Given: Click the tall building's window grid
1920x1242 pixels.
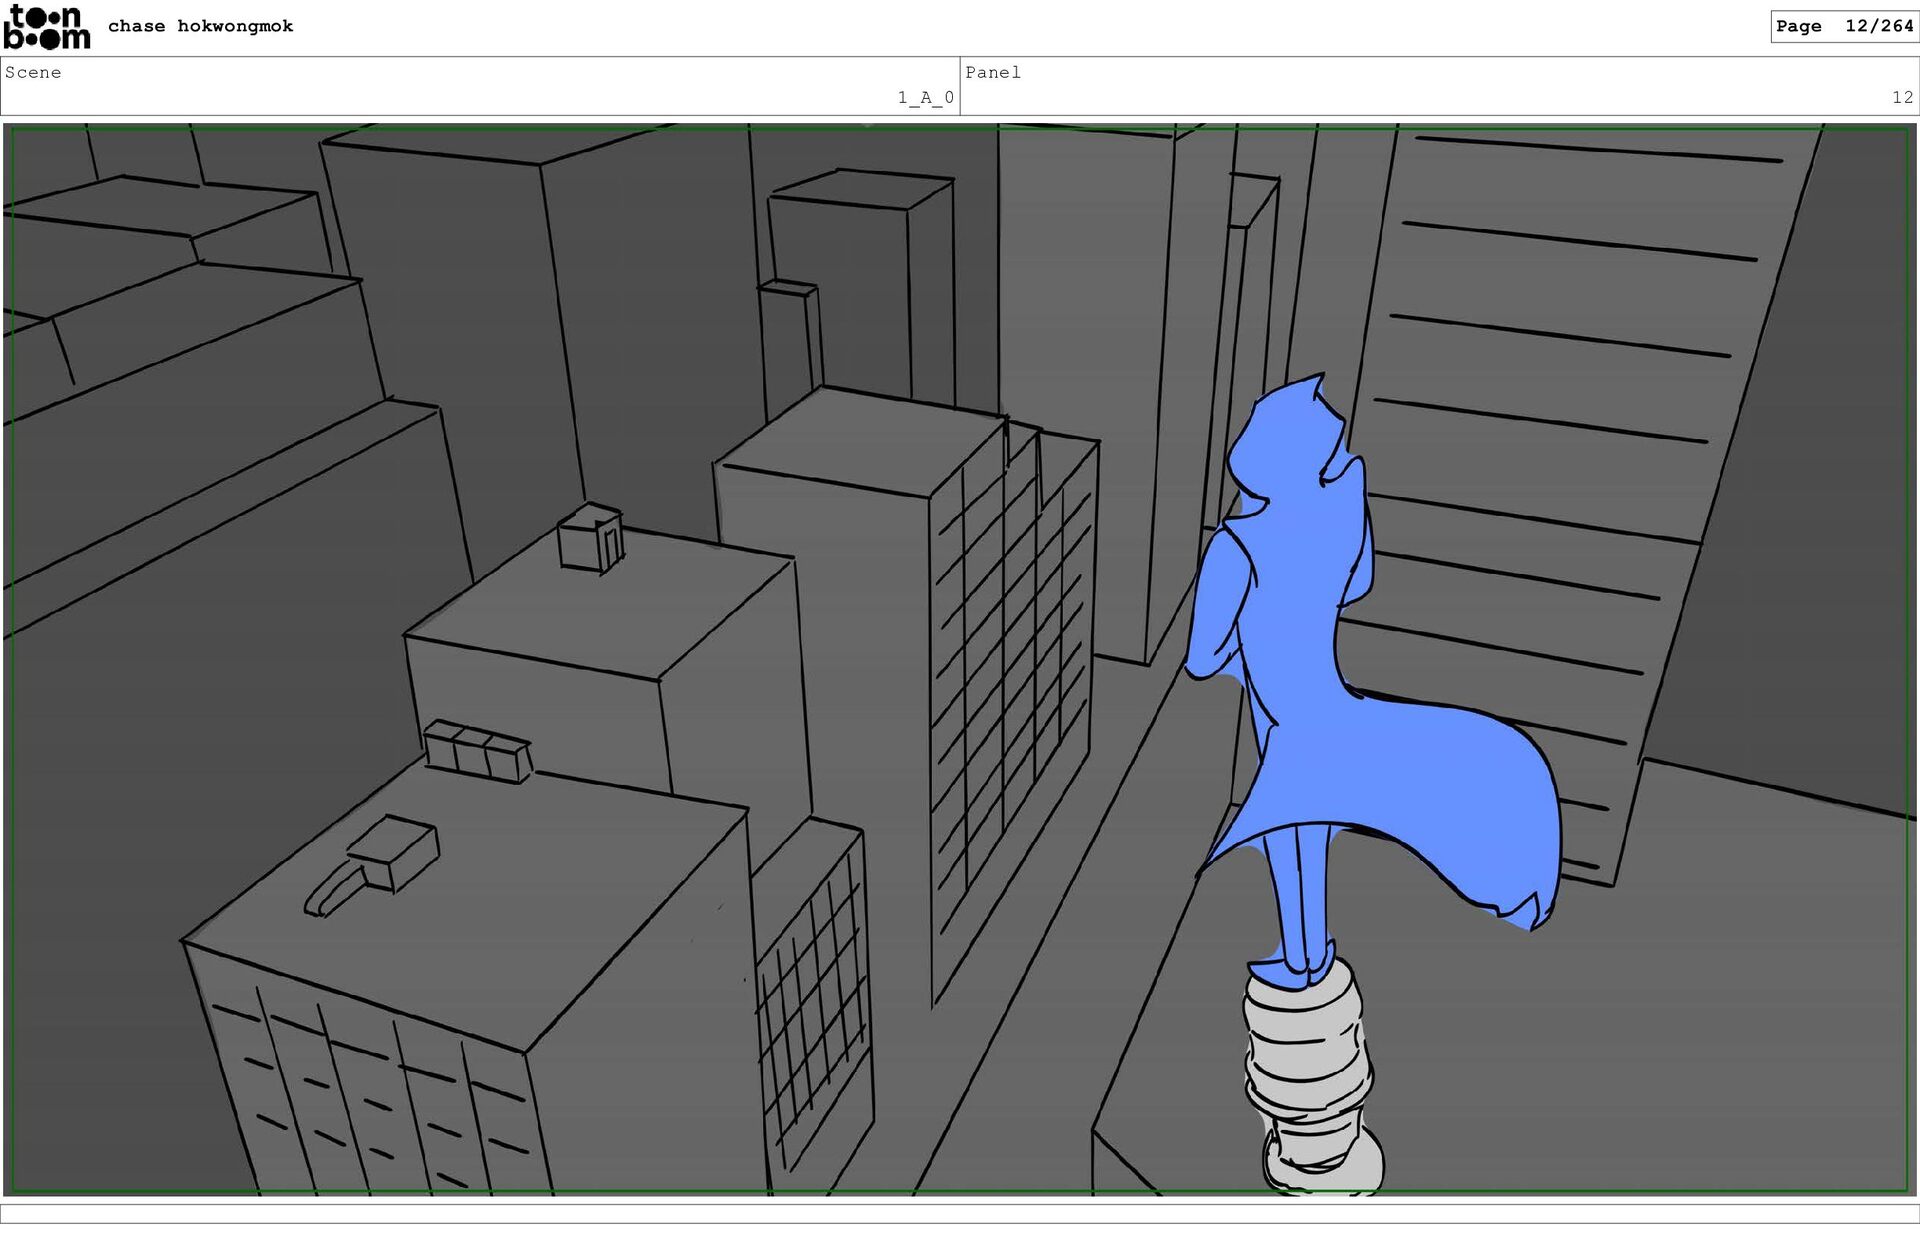Looking at the screenshot, I should click(1010, 690).
